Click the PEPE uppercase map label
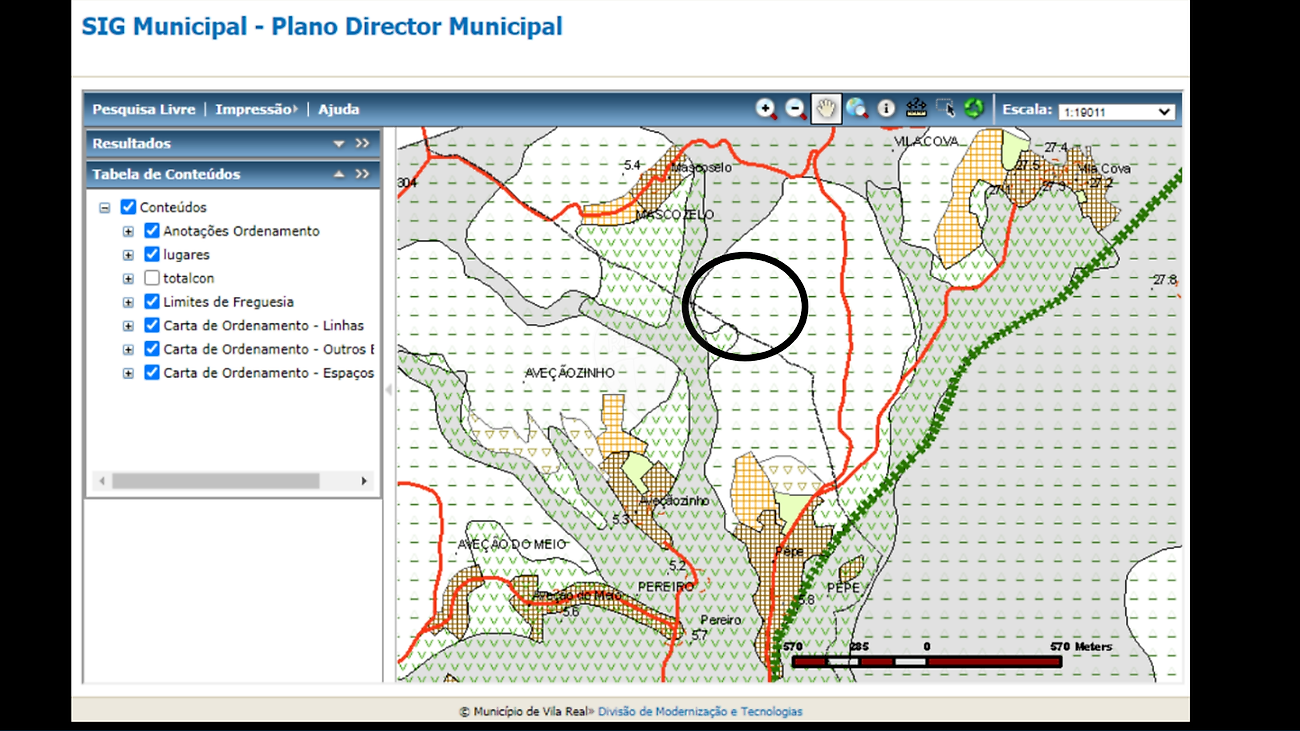This screenshot has height=731, width=1300. coord(843,588)
